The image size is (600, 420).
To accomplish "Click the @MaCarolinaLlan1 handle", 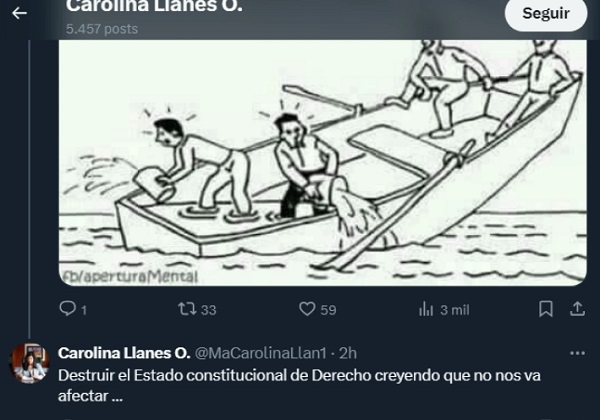I will pos(261,353).
